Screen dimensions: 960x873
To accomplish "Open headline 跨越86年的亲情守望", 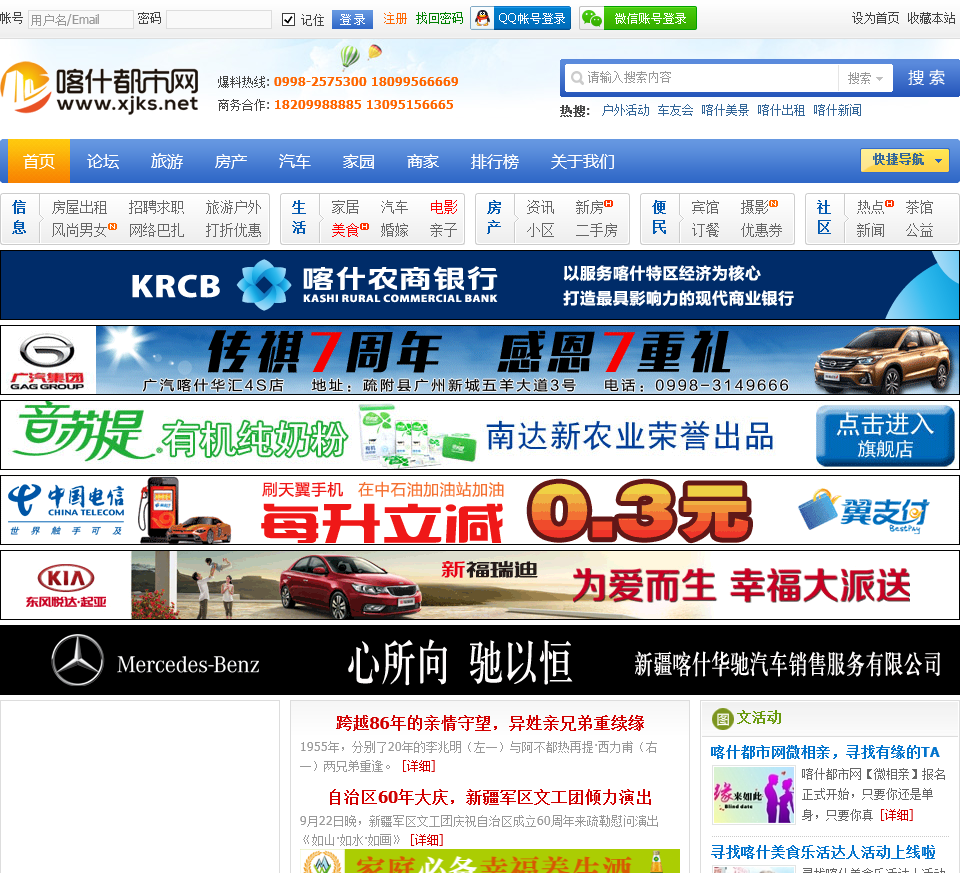I will 490,723.
